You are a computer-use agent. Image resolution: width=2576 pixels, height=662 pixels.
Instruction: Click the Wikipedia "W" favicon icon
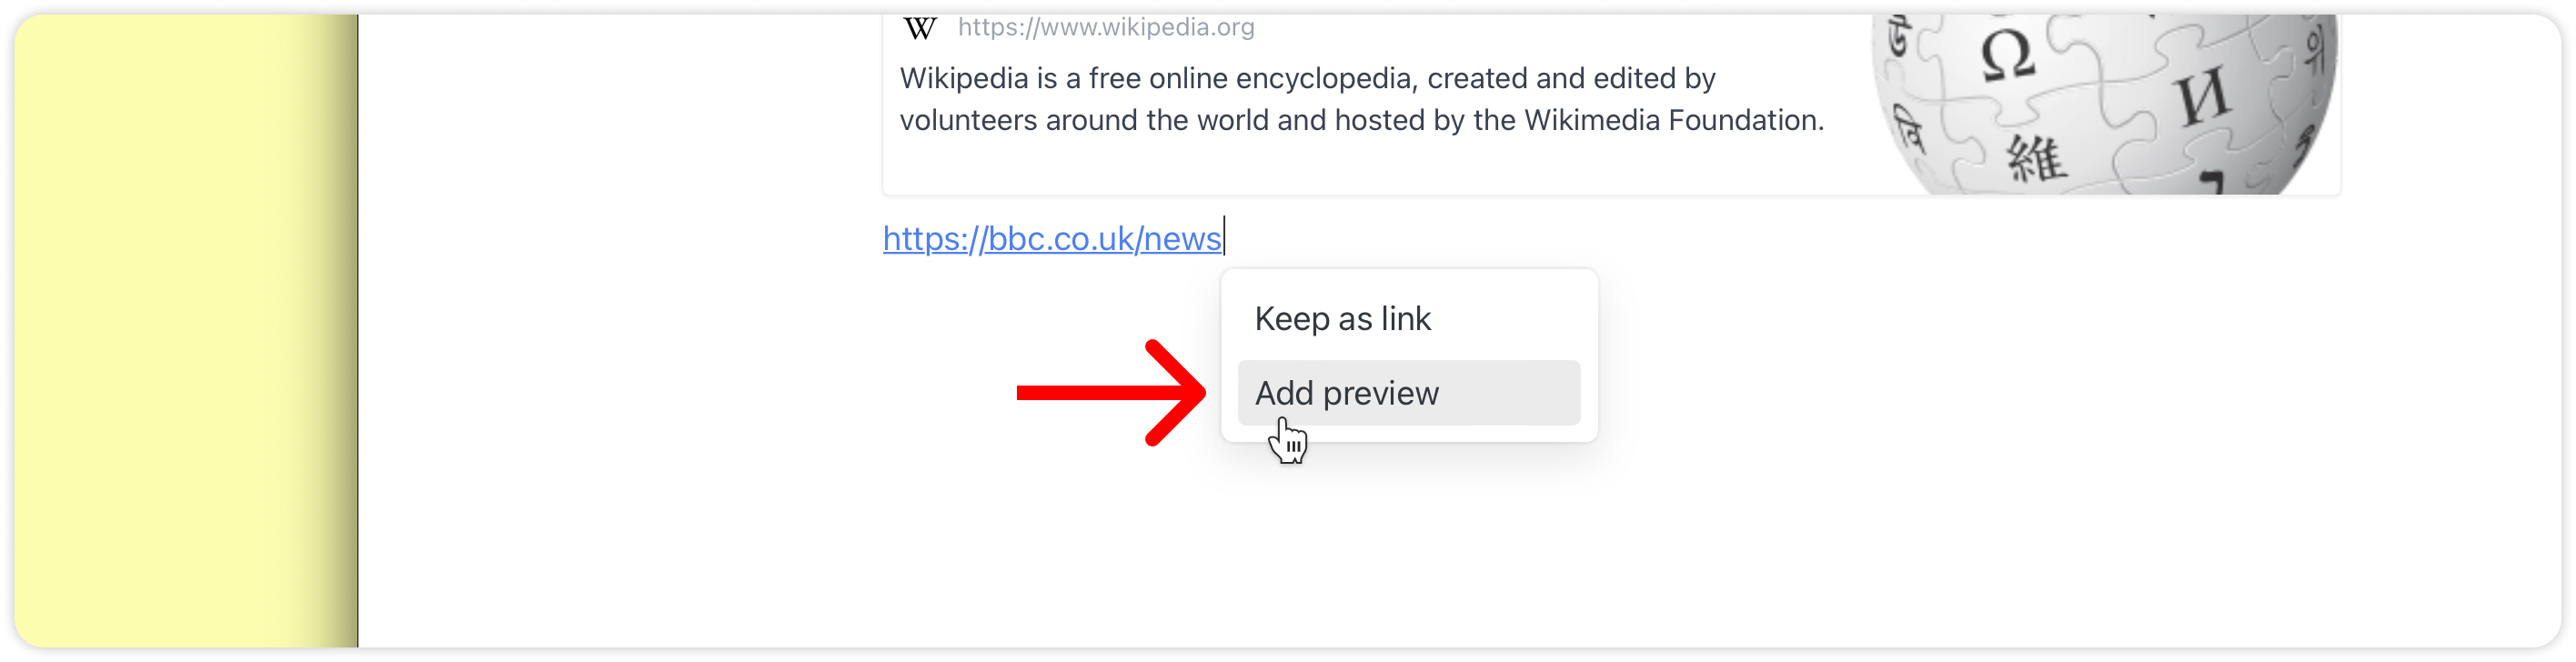coord(919,28)
